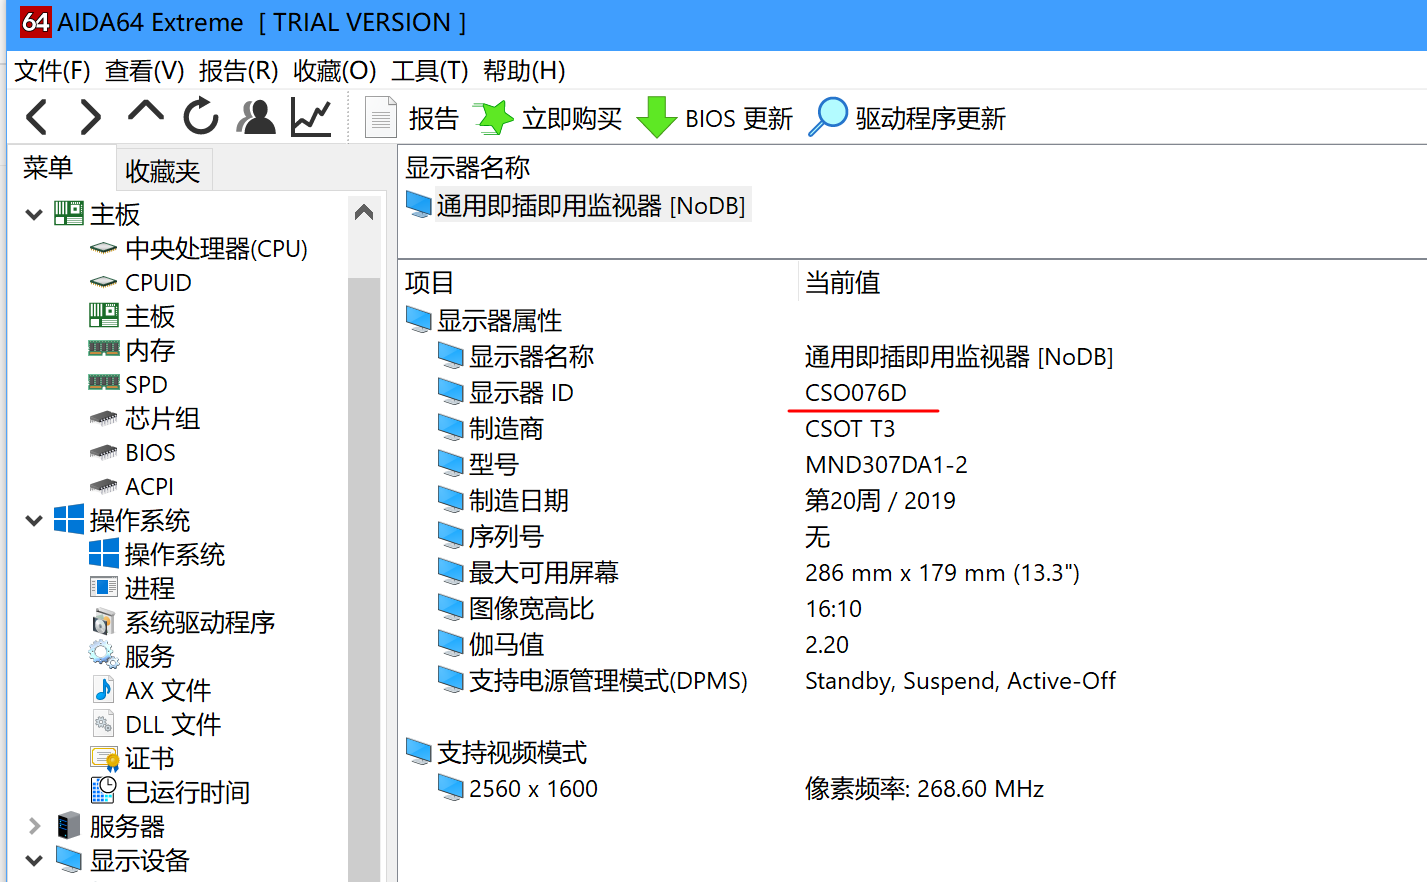Open the sensor graph panel icon
Image resolution: width=1427 pixels, height=882 pixels.
(311, 117)
